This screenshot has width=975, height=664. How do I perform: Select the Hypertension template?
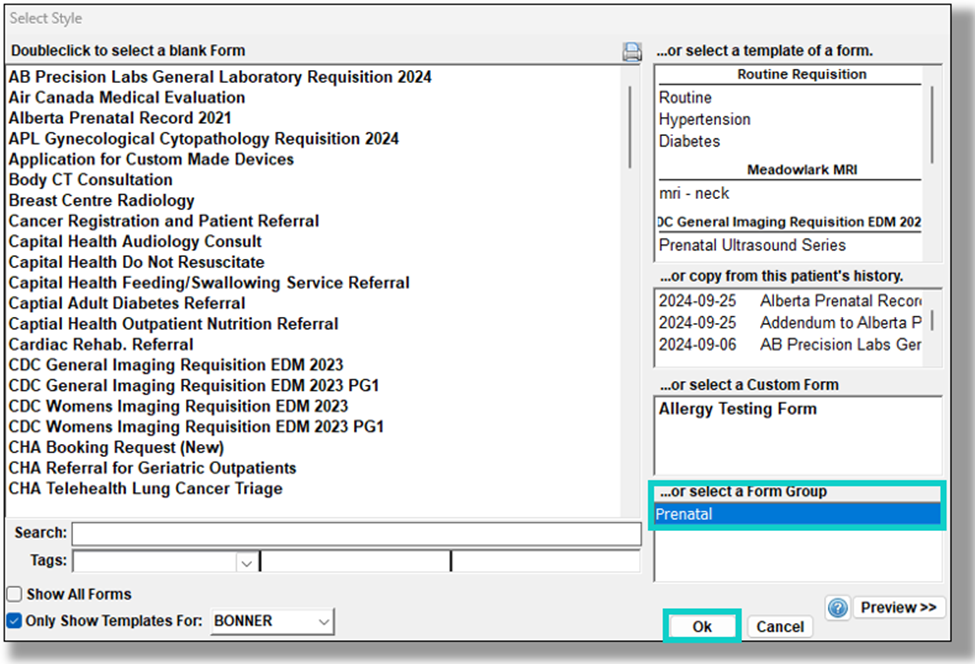(x=705, y=119)
